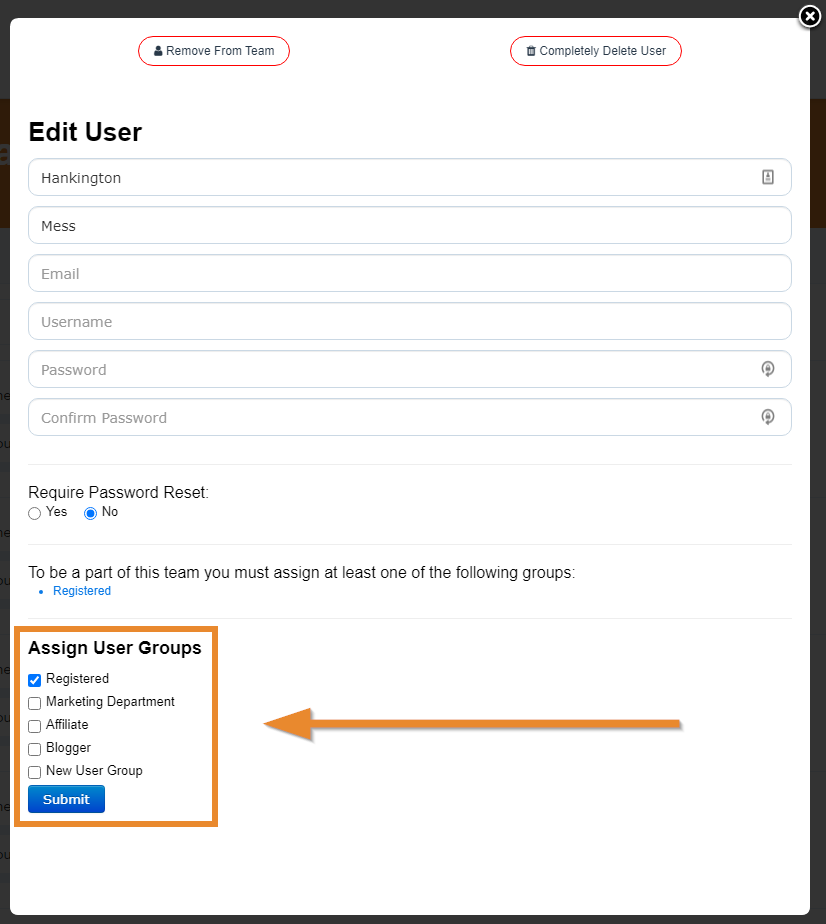Toggle the New User Group checkbox

pyautogui.click(x=35, y=772)
